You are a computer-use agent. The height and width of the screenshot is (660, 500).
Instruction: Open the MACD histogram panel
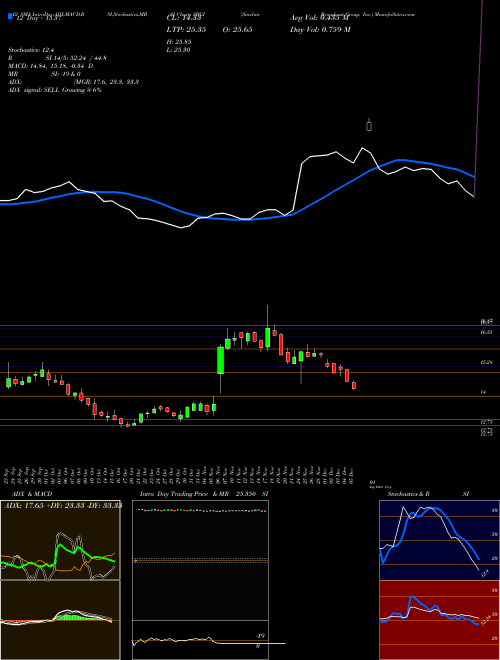click(60, 620)
